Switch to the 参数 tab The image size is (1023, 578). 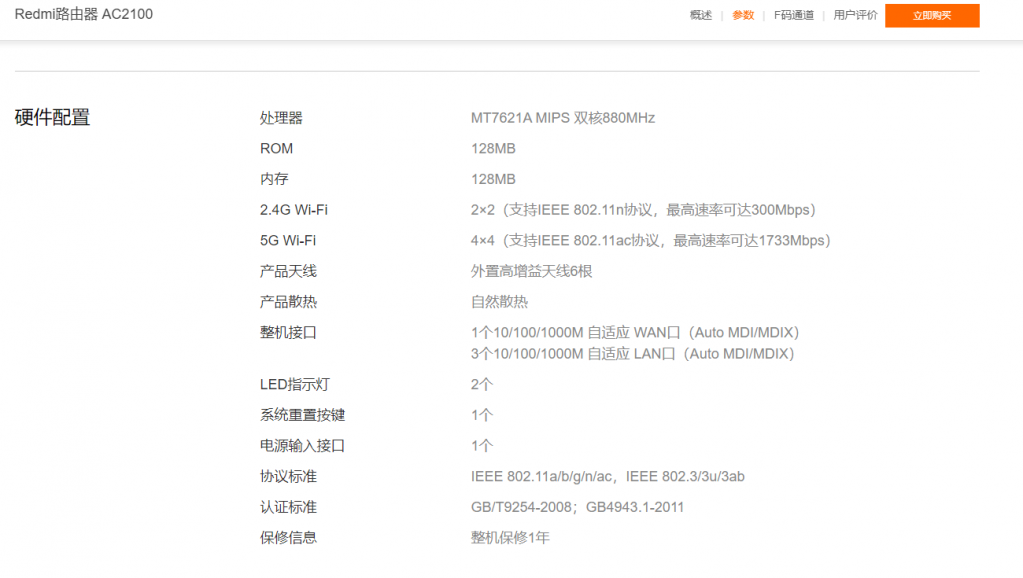(x=743, y=15)
